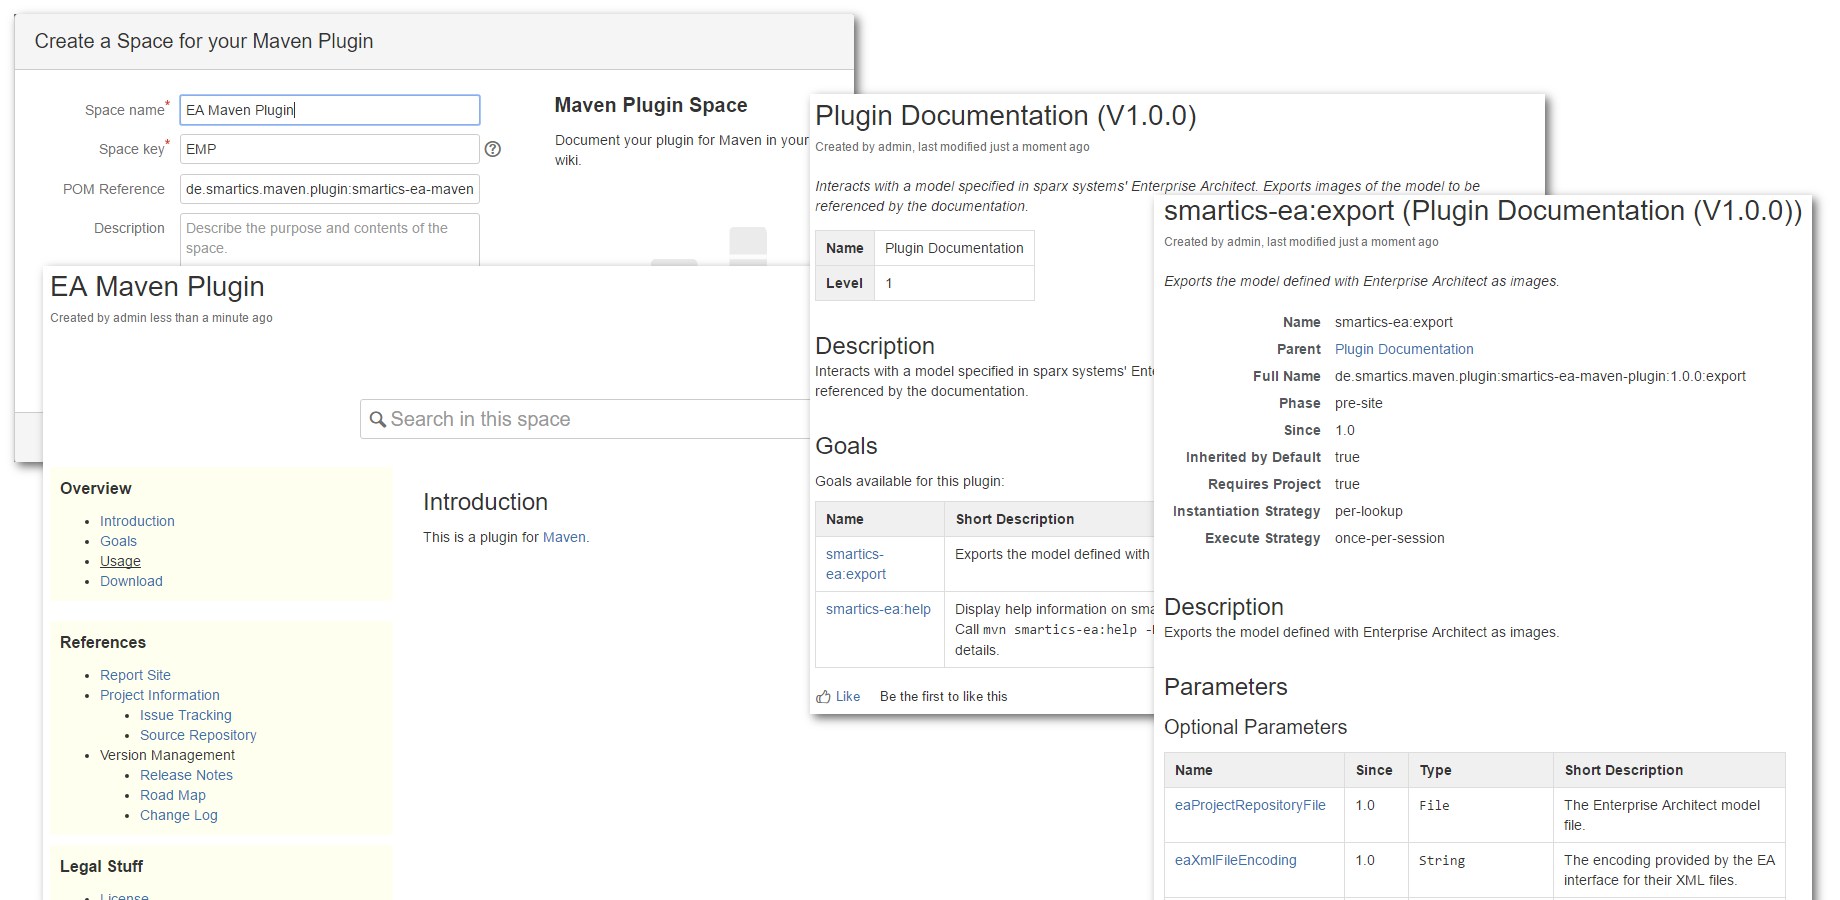Click the smartics-ea:help goal link

coord(878,609)
